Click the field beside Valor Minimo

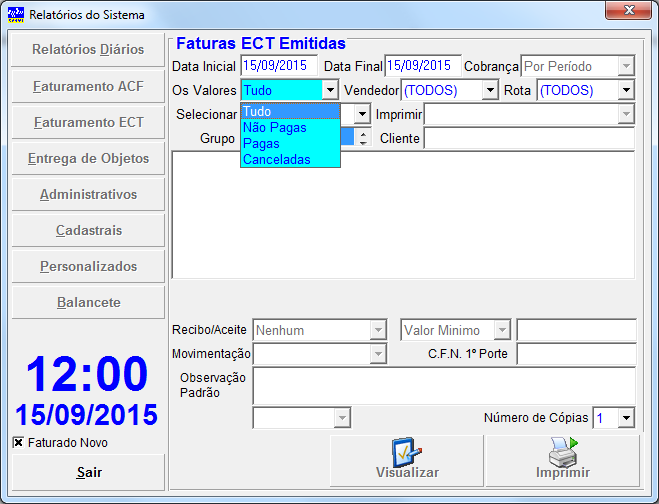click(x=577, y=330)
